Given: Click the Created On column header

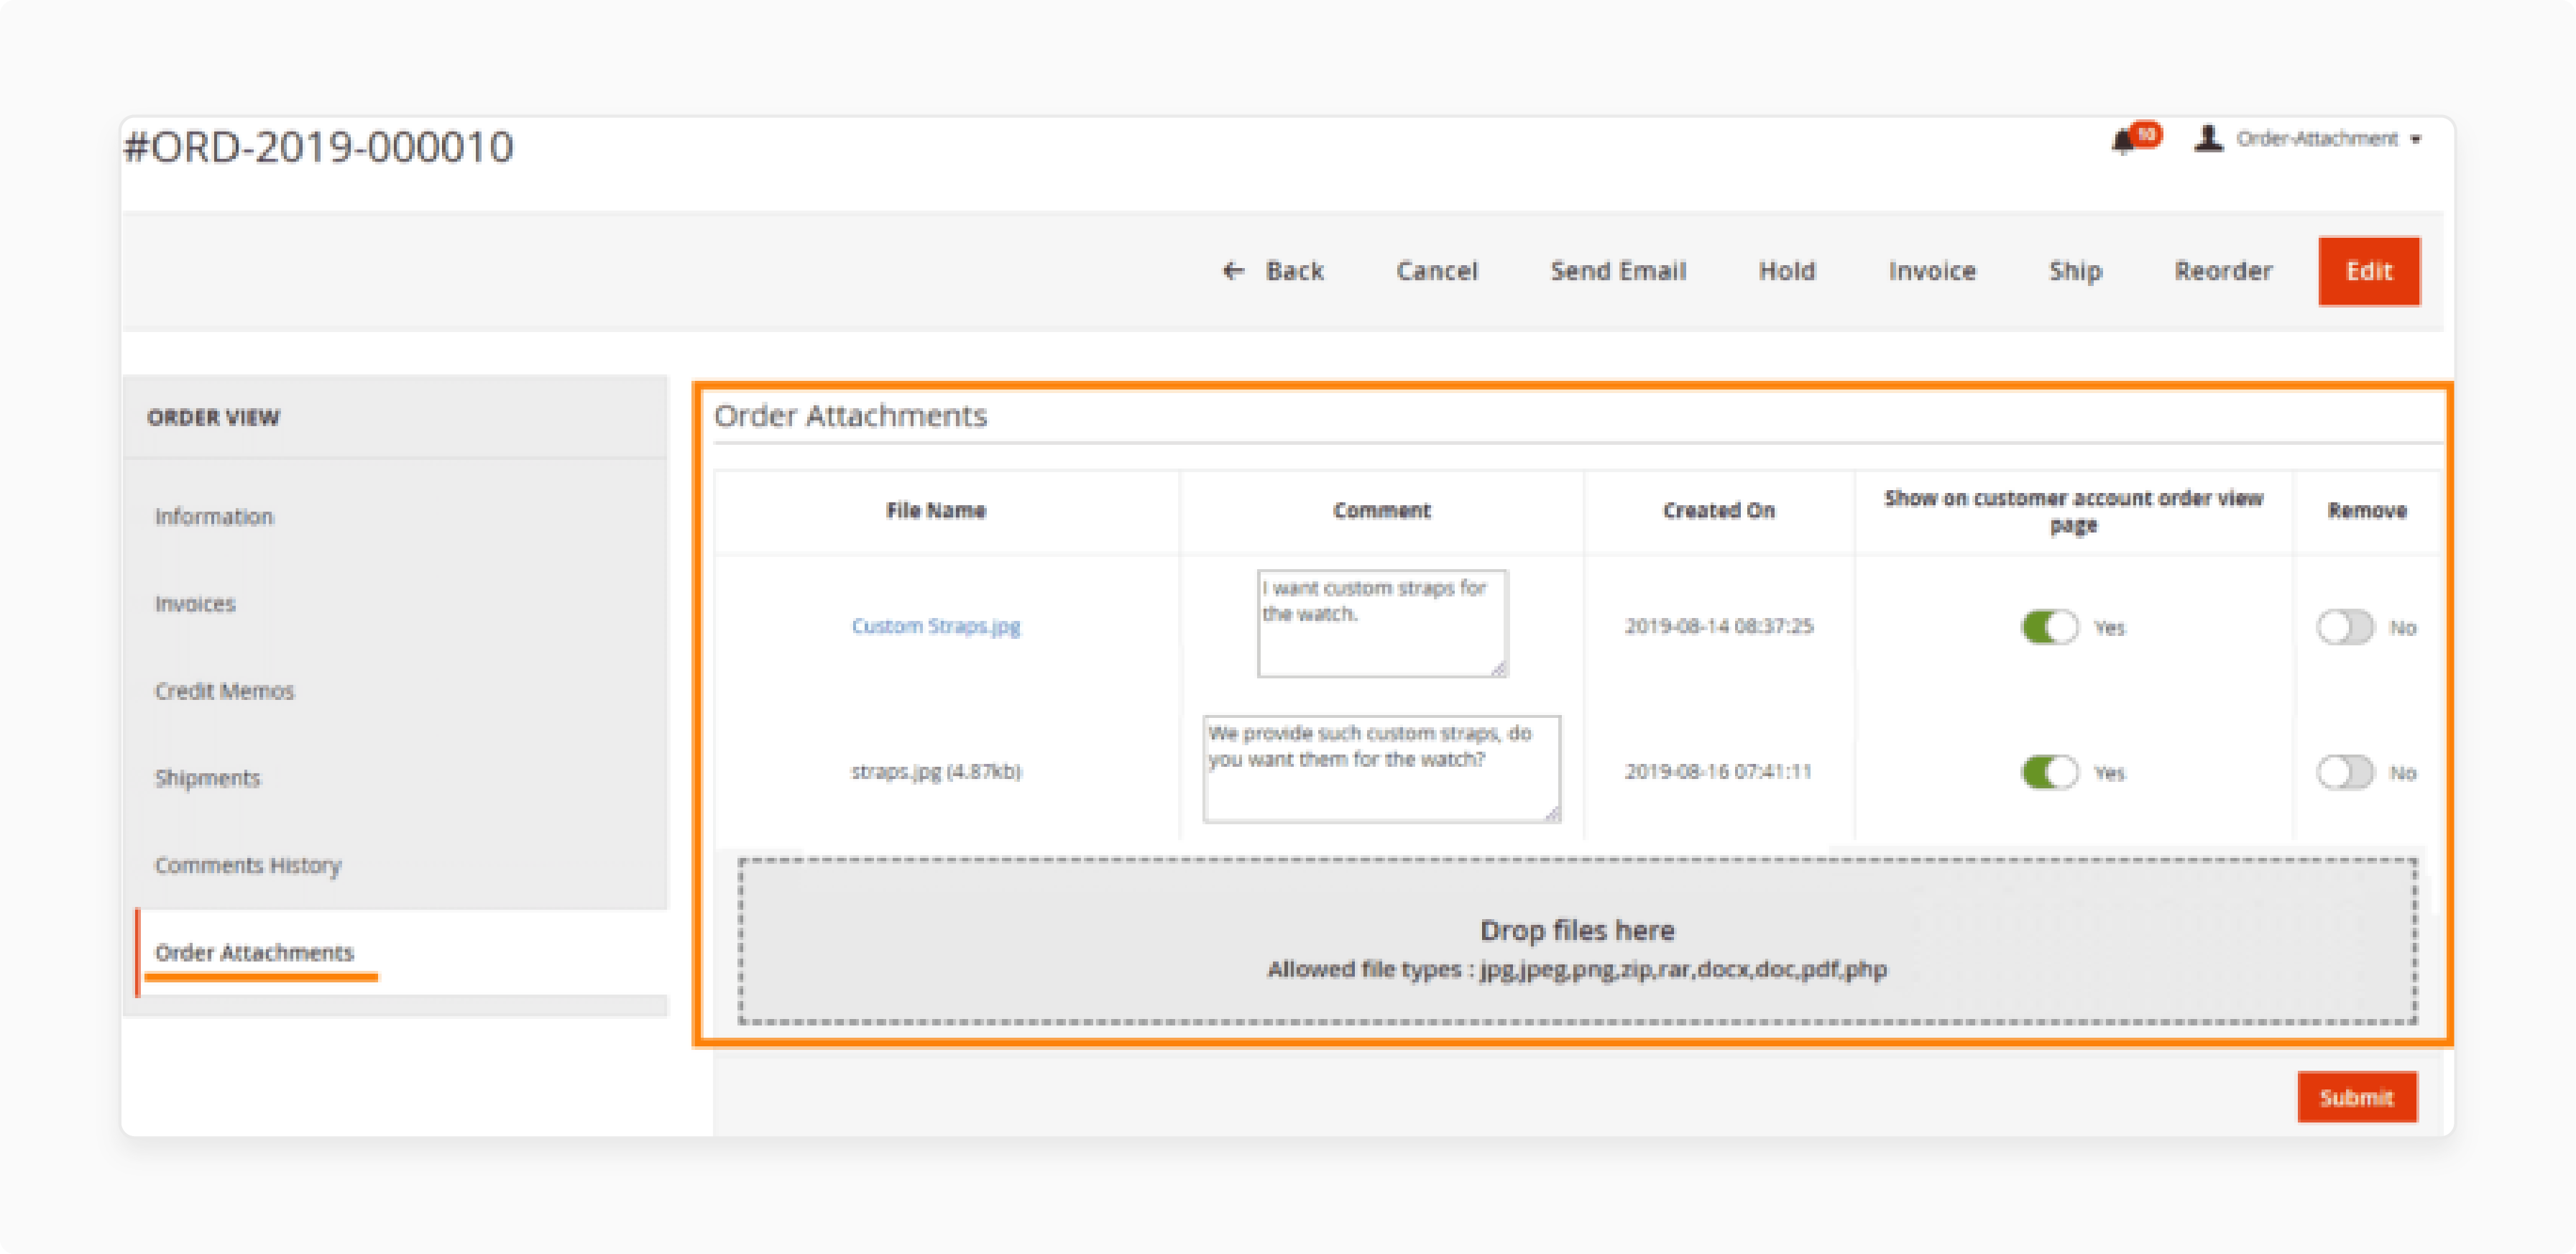Looking at the screenshot, I should 1718,511.
